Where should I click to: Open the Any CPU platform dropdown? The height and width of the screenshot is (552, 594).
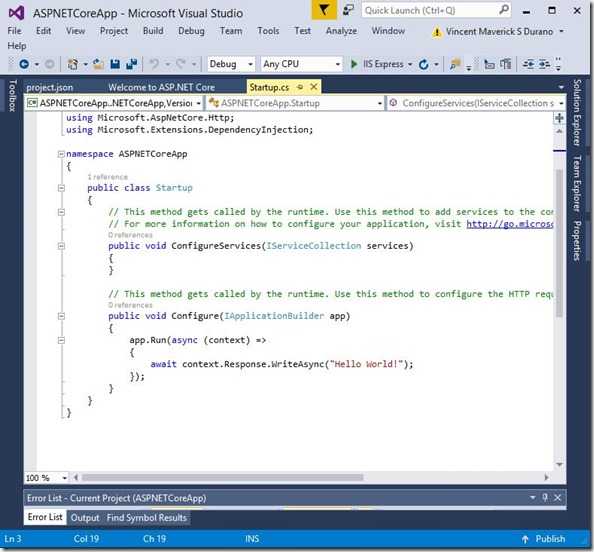click(x=302, y=64)
